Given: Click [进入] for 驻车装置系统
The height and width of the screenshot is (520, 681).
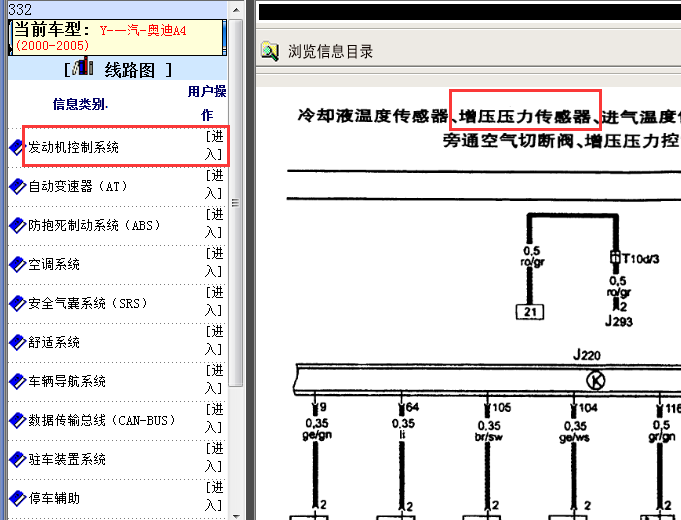Looking at the screenshot, I should coord(214,457).
